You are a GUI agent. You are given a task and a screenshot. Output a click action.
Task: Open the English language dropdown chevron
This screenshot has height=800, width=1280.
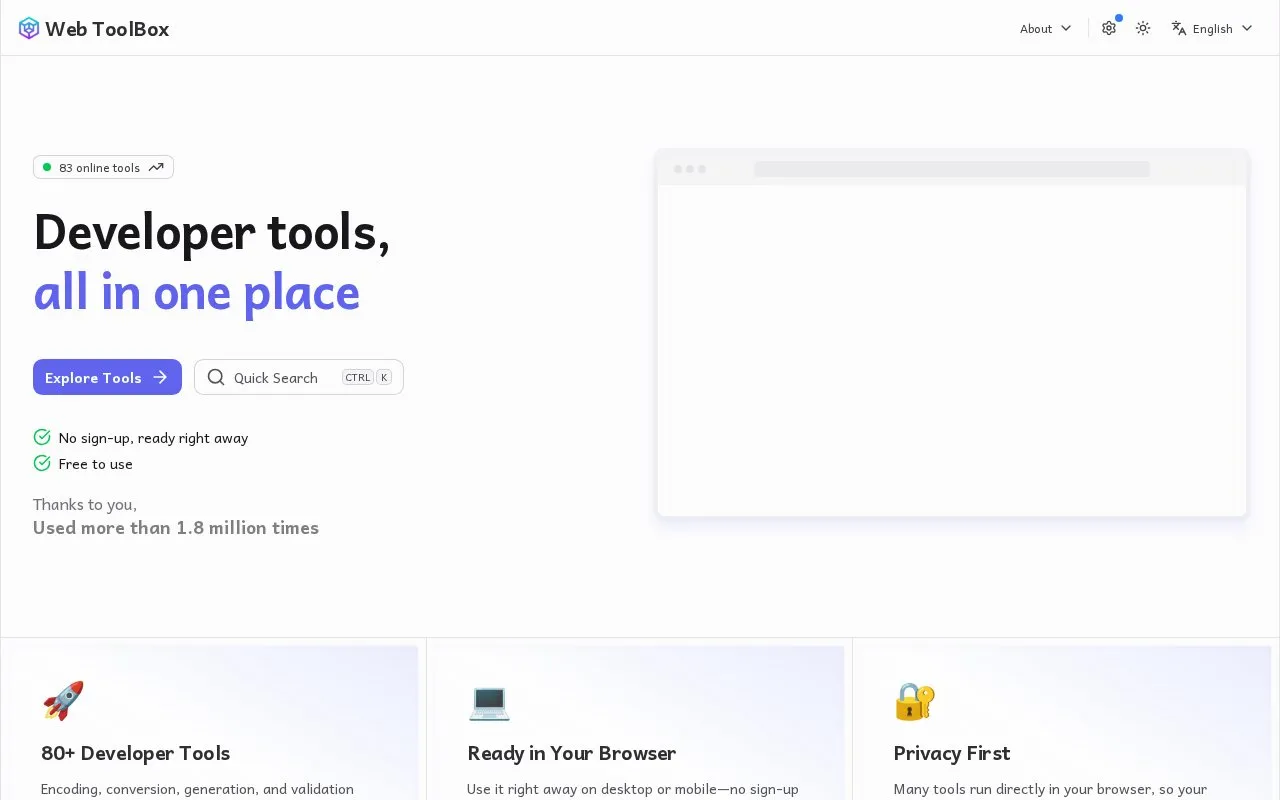1247,28
